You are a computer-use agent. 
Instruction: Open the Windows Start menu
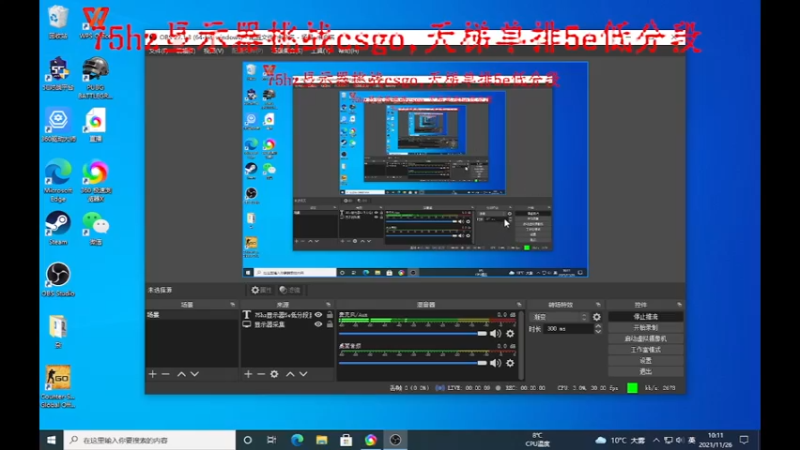pyautogui.click(x=52, y=440)
